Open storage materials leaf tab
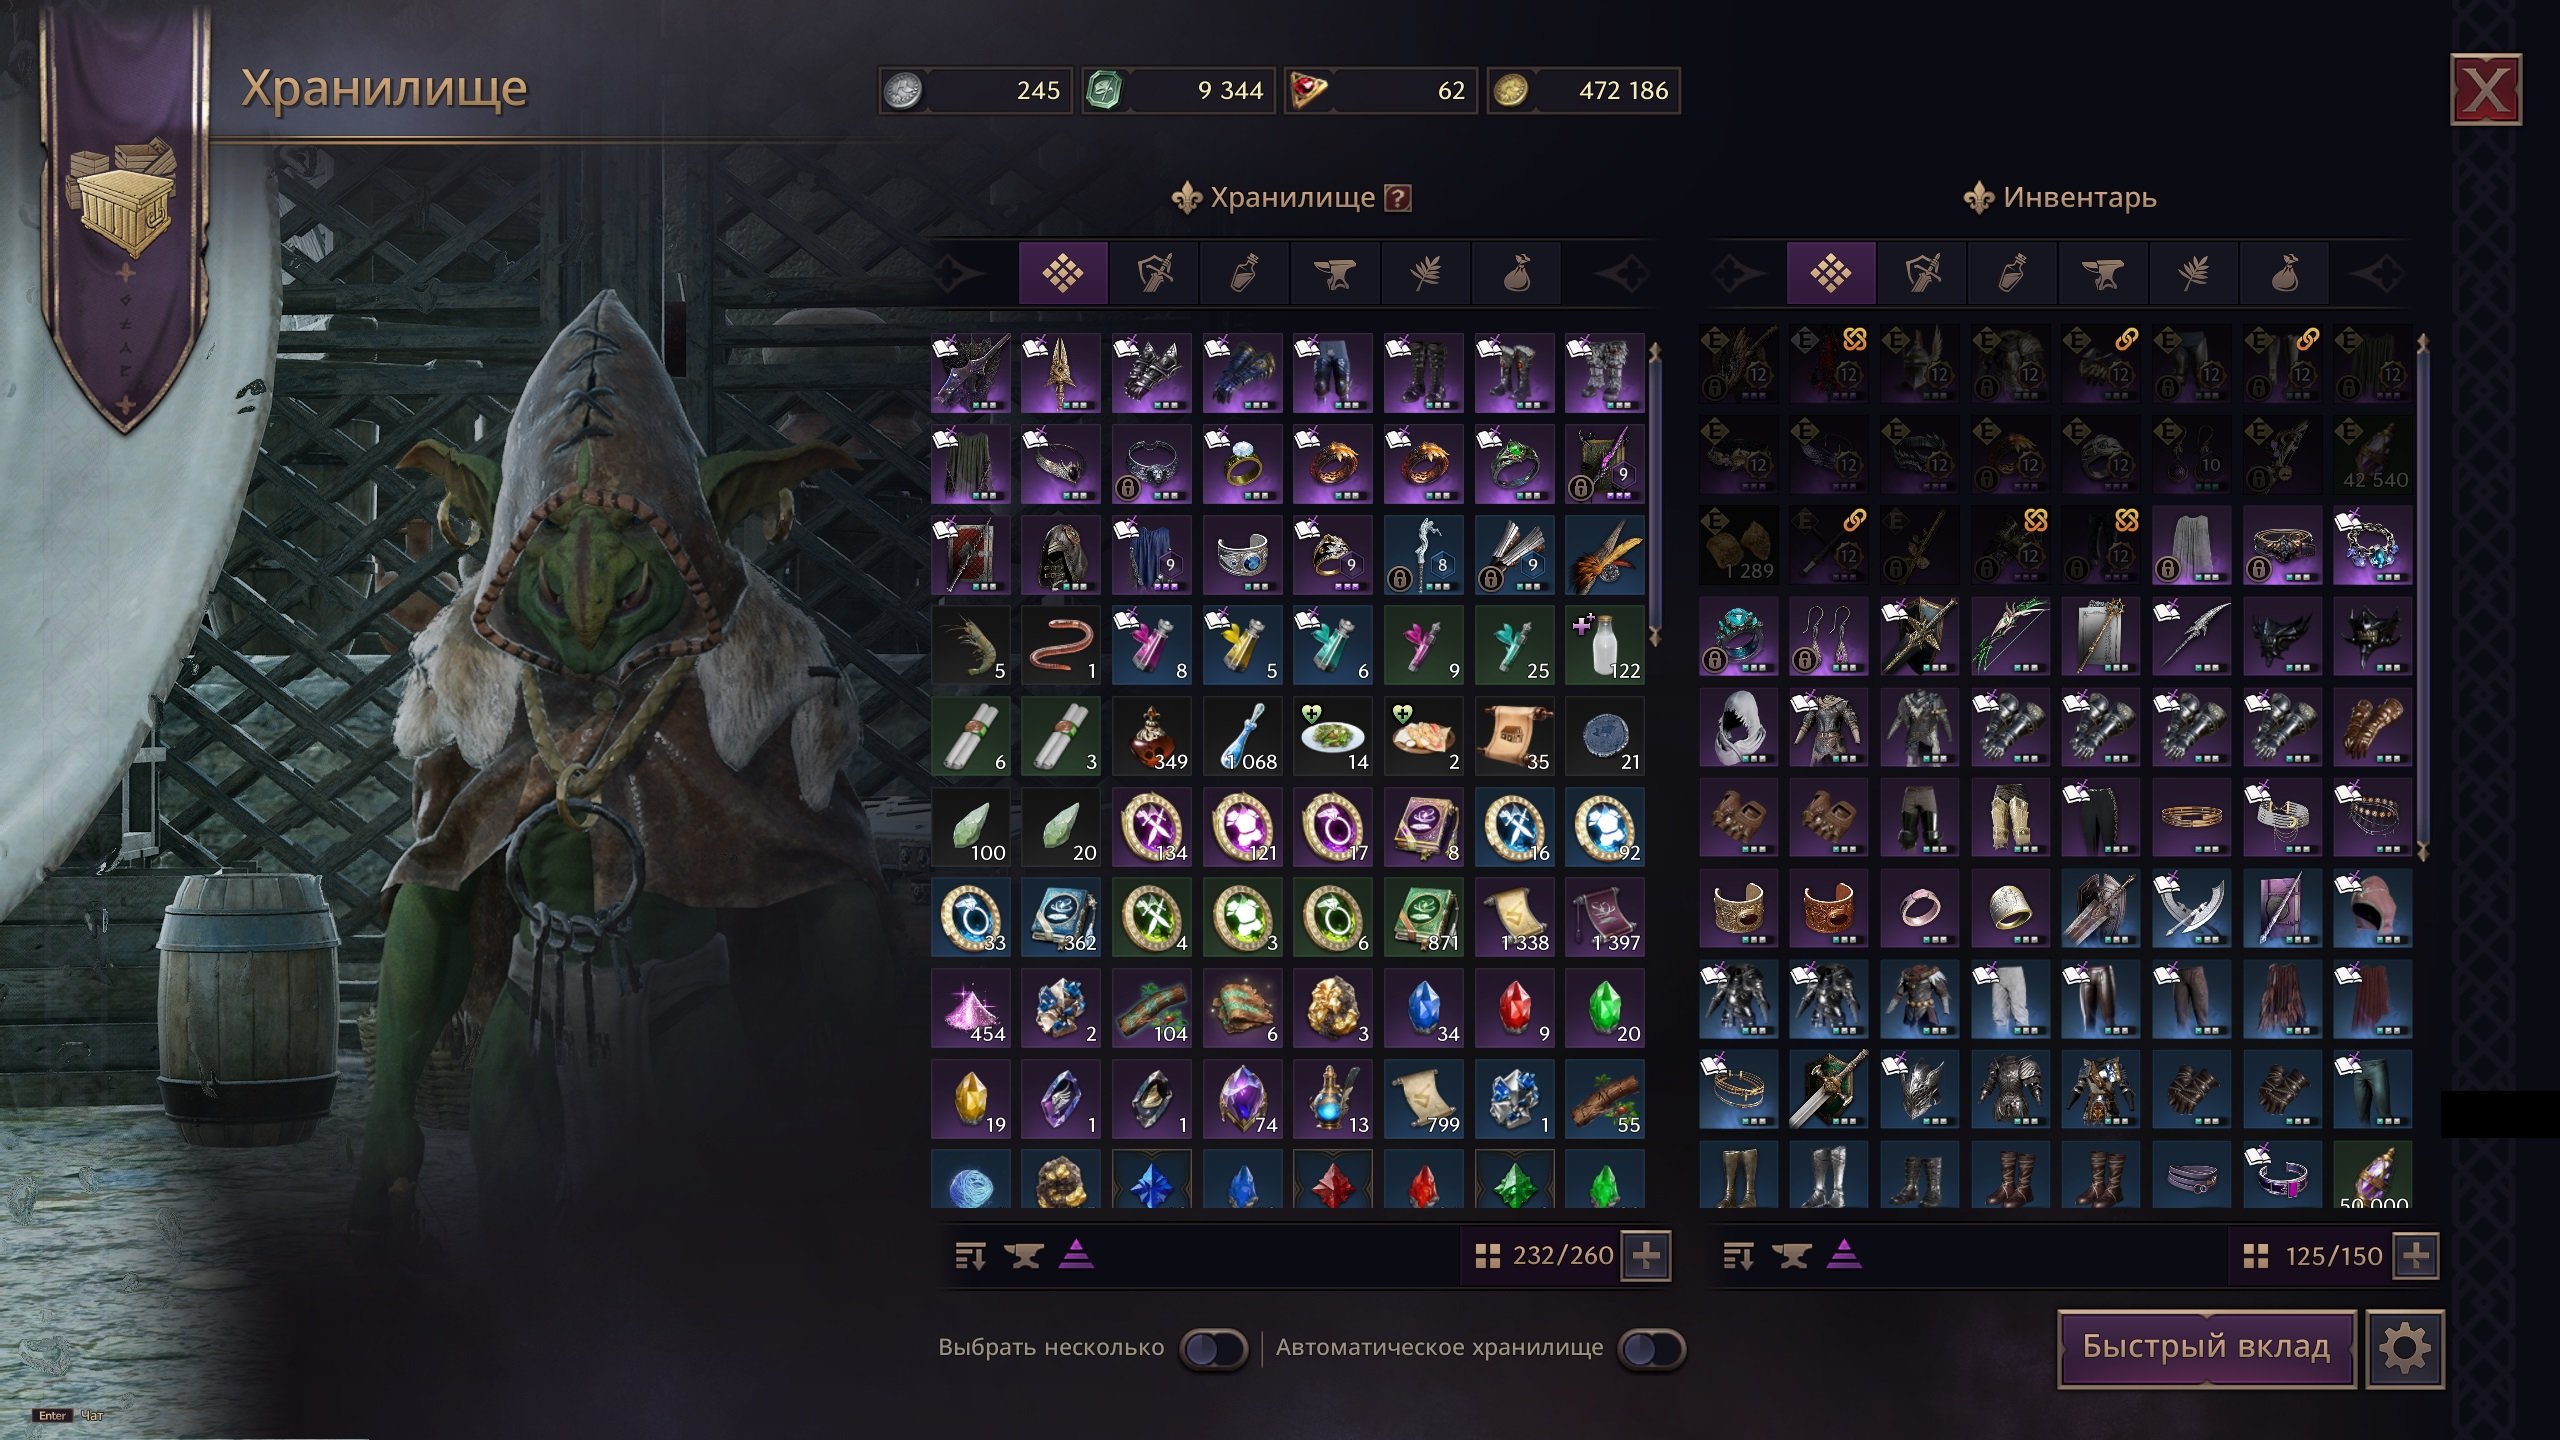 pyautogui.click(x=1425, y=273)
